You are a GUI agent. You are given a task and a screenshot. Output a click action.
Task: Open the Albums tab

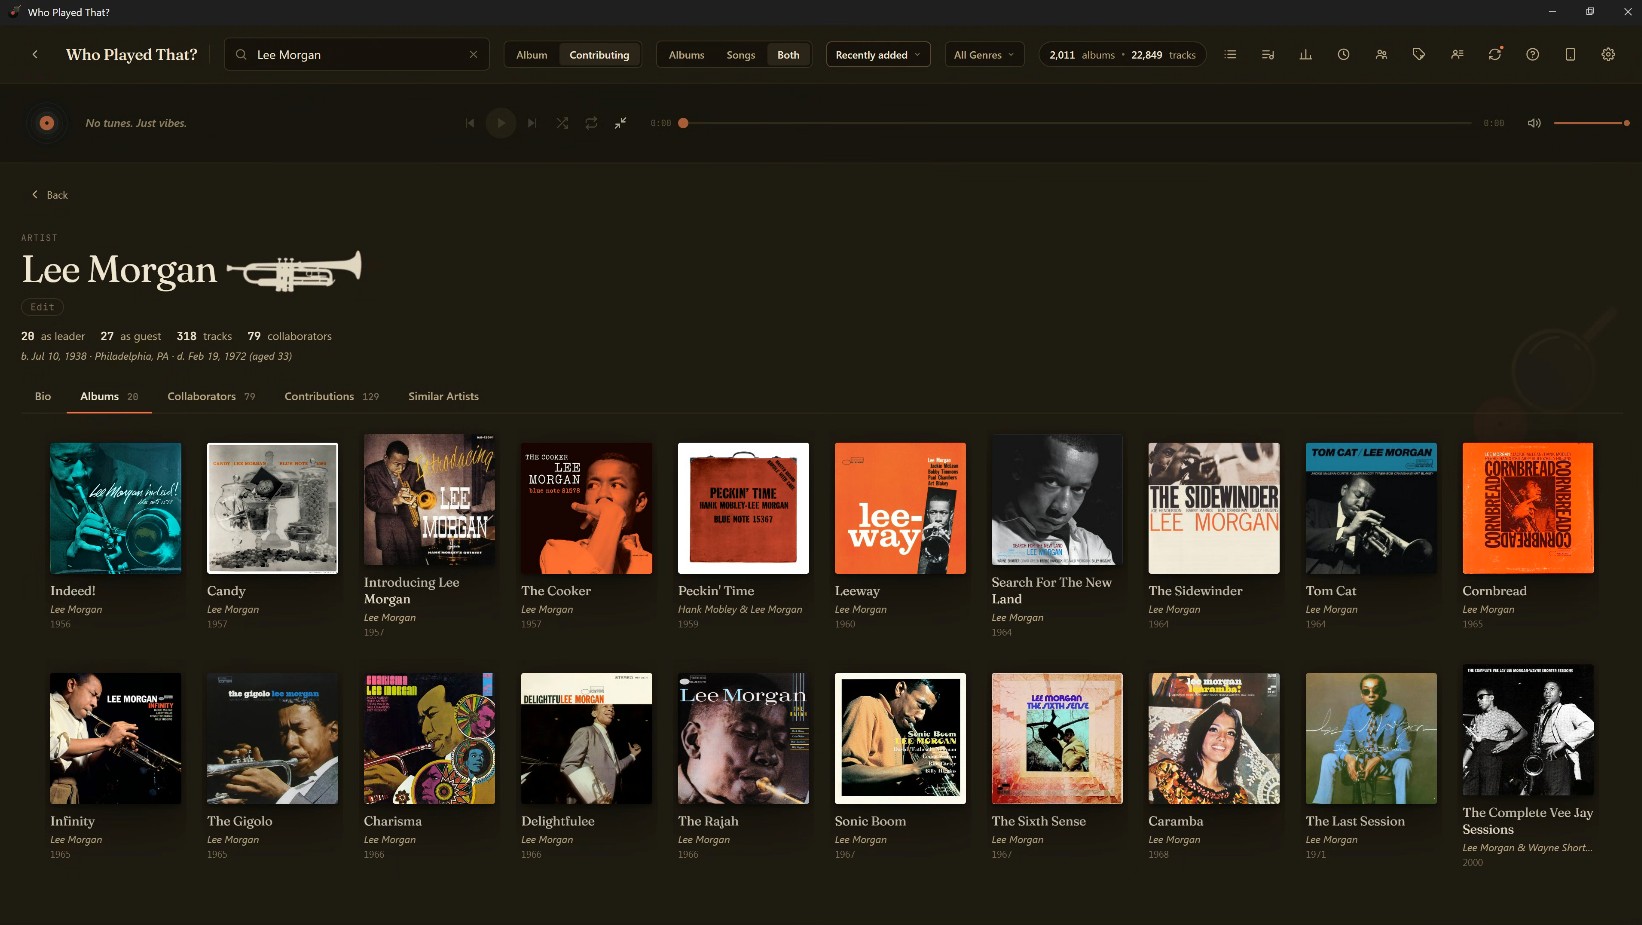(109, 396)
